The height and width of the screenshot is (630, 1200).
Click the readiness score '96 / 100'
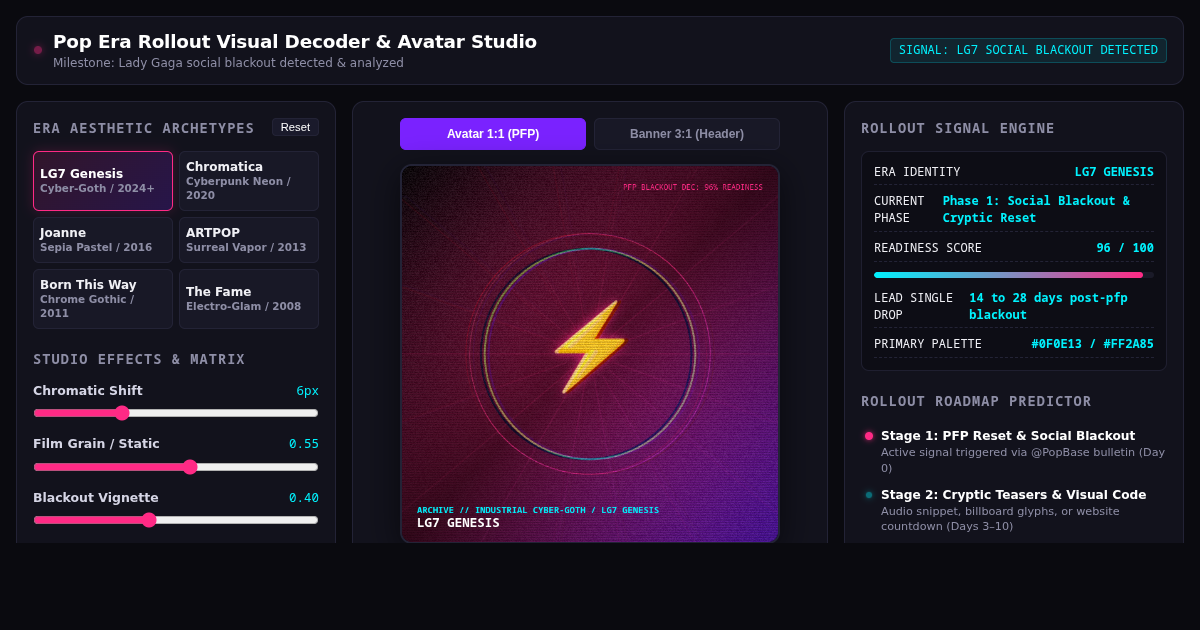(1125, 248)
